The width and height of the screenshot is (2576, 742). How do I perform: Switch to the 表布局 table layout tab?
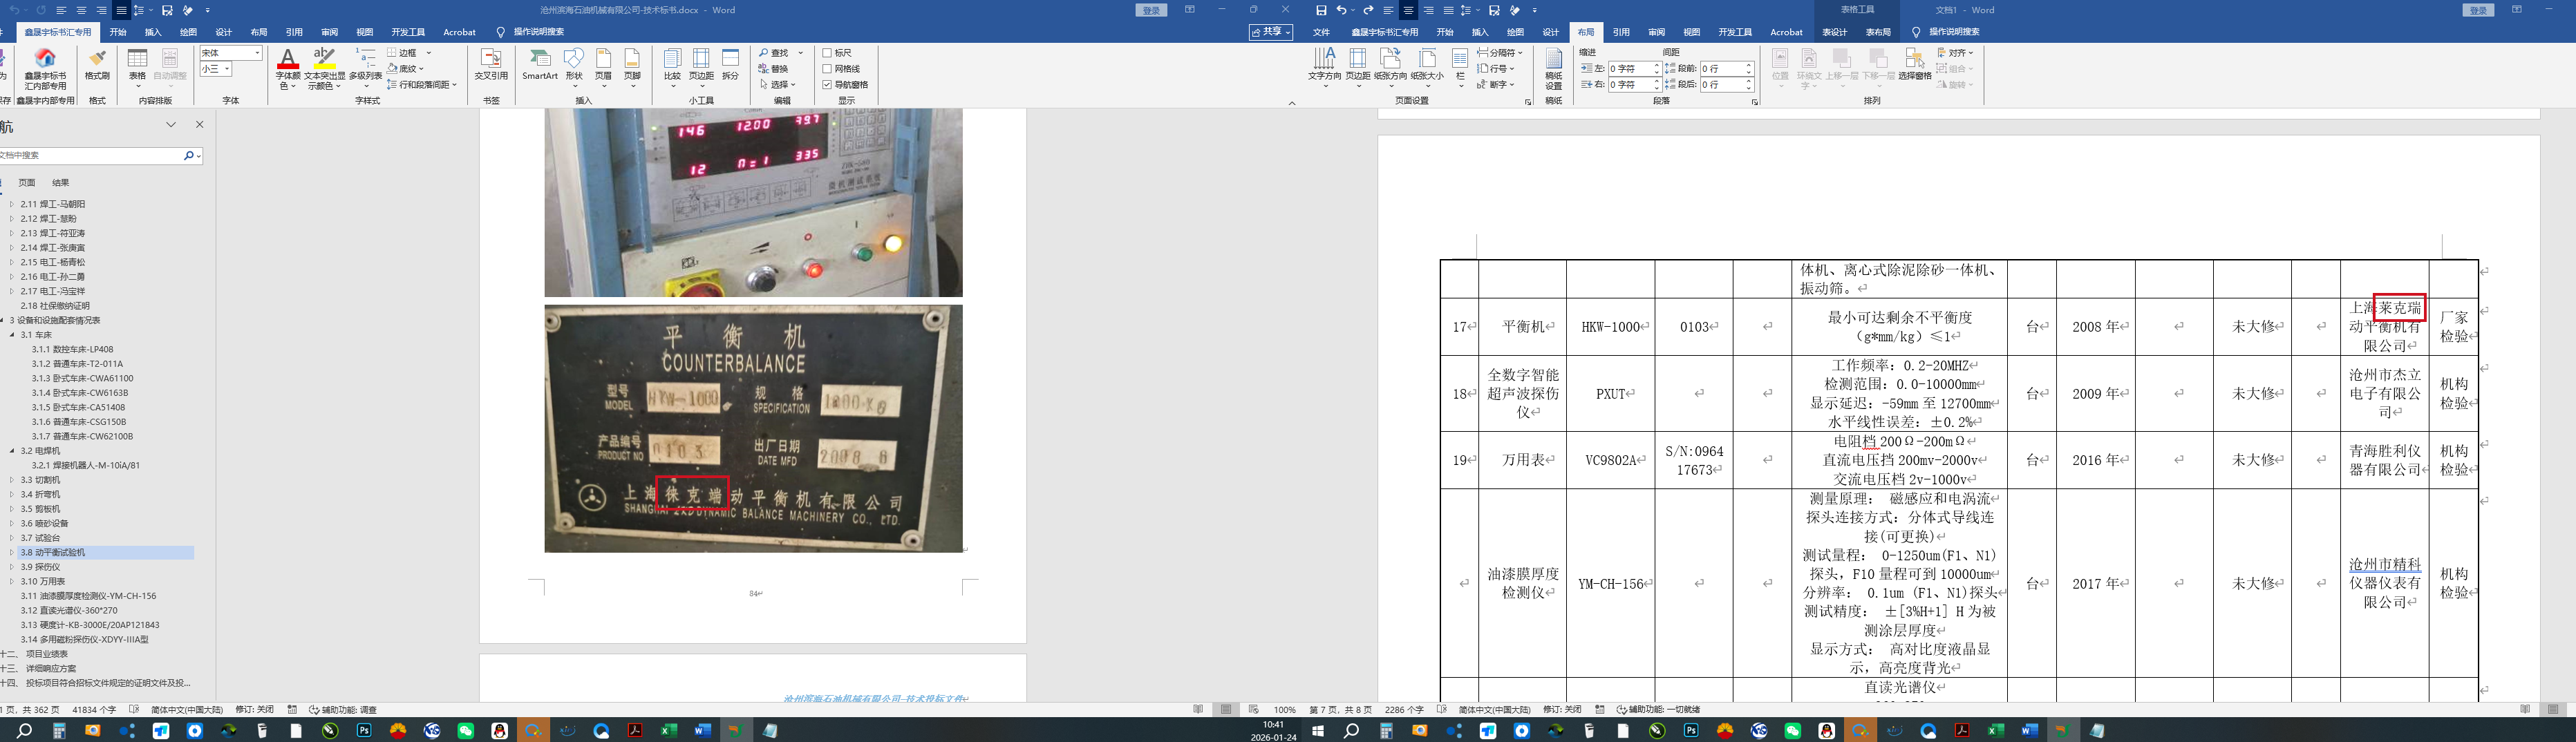click(1878, 32)
